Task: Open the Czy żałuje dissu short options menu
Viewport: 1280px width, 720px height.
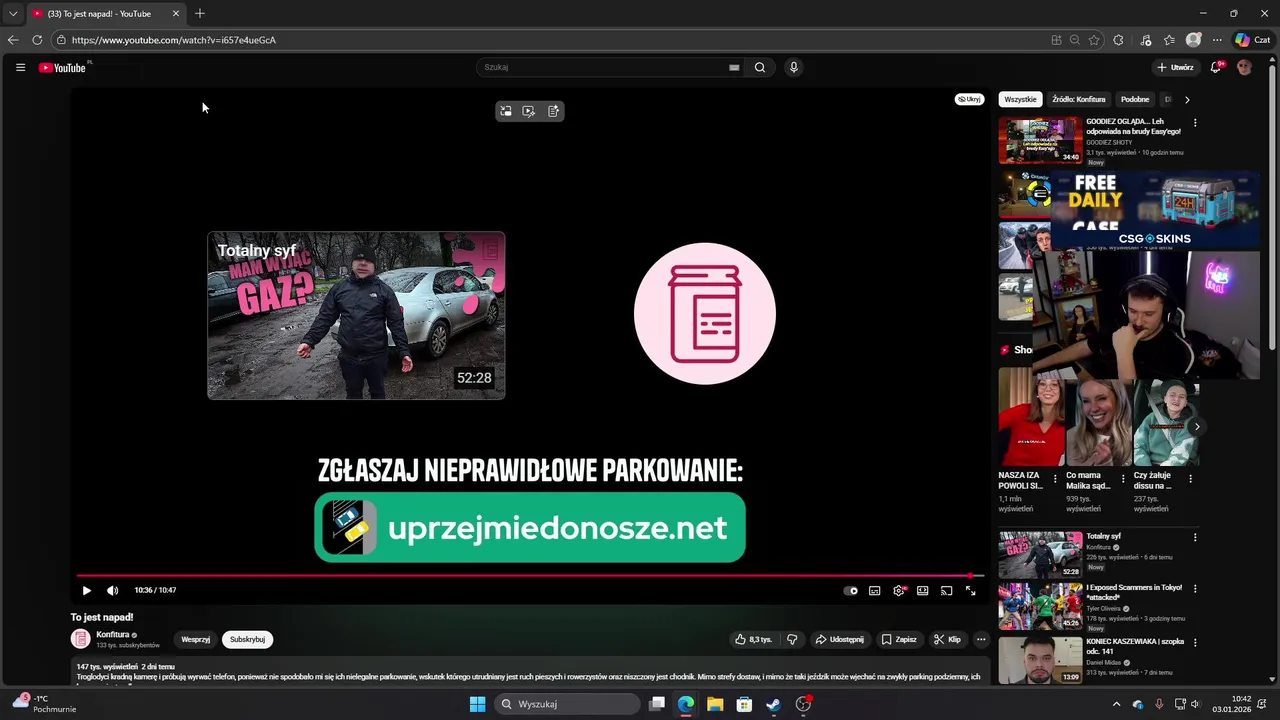Action: click(x=1190, y=479)
